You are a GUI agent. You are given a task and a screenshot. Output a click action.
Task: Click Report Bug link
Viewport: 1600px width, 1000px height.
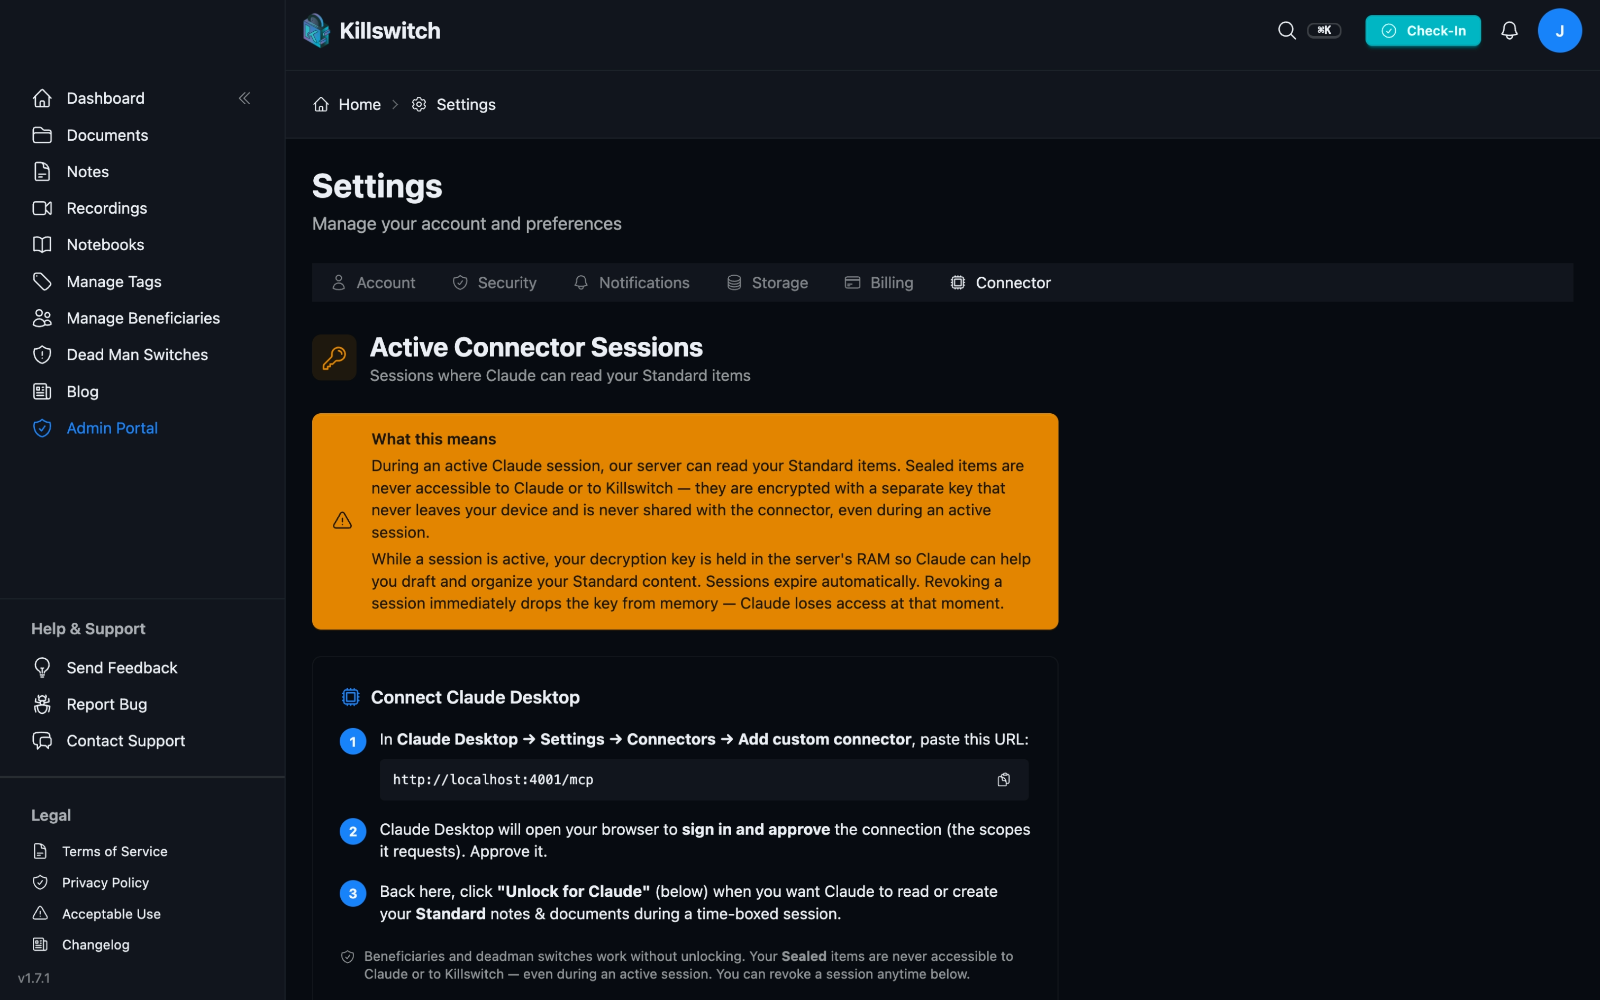coord(107,704)
